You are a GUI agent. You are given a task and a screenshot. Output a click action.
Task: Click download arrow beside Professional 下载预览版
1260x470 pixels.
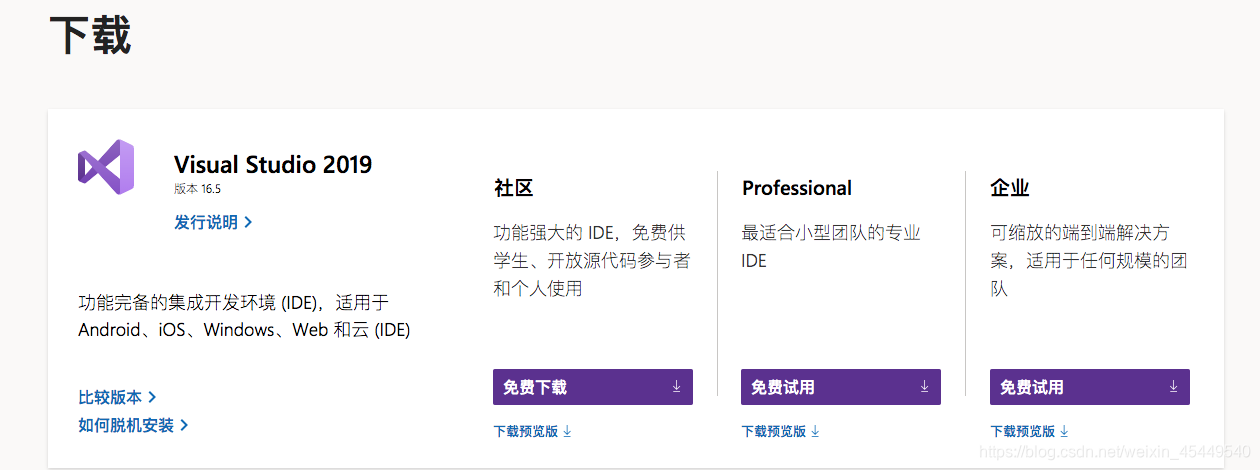[x=815, y=431]
